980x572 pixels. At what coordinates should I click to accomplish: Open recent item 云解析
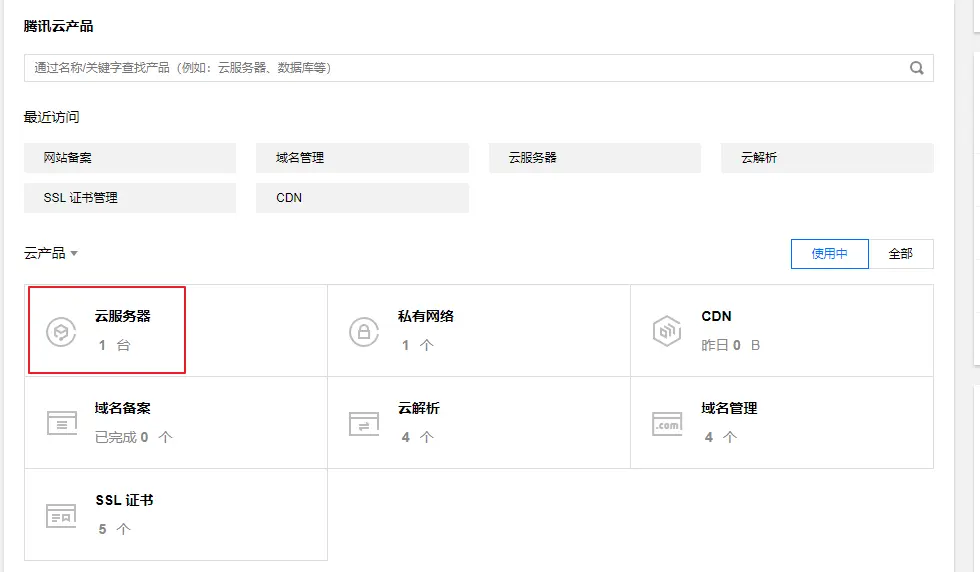coord(828,158)
